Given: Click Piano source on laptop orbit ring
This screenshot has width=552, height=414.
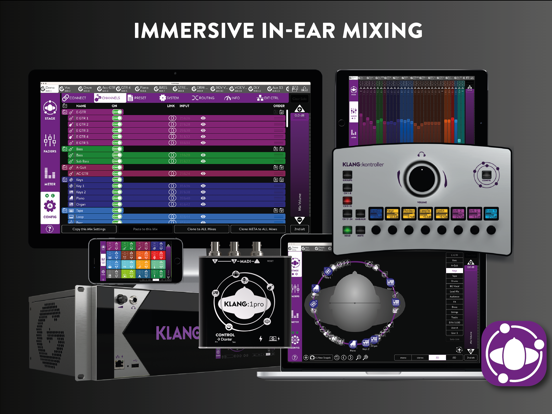Looking at the screenshot, I should [x=353, y=344].
